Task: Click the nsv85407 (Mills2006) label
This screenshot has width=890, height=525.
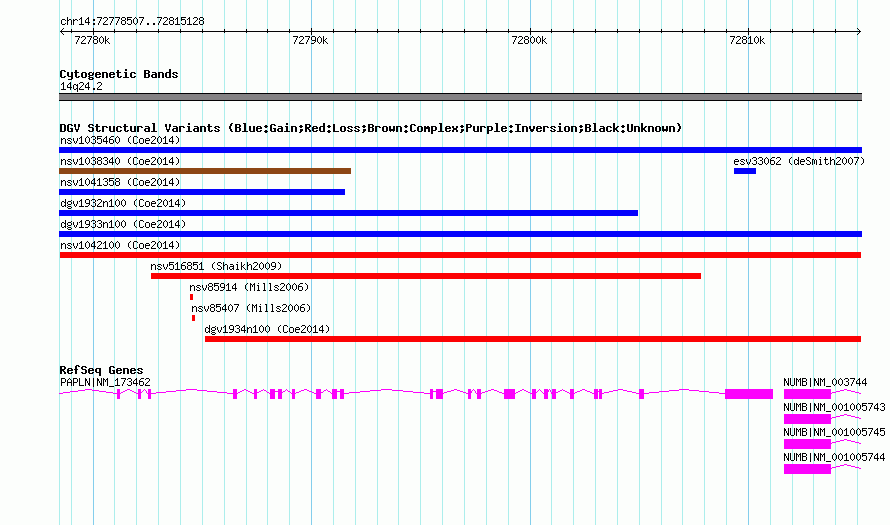Action: [251, 308]
